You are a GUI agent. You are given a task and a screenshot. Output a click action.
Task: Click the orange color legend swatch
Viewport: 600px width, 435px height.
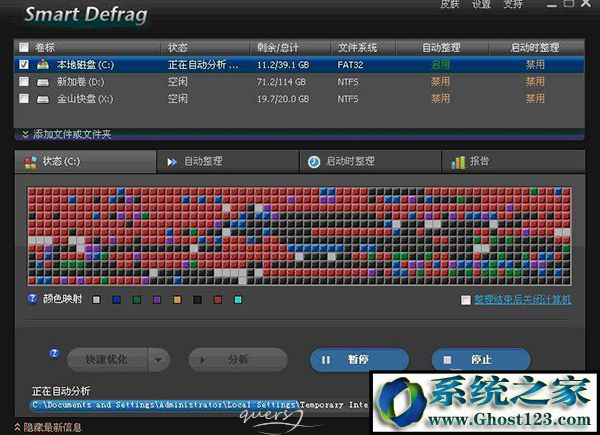pos(177,300)
